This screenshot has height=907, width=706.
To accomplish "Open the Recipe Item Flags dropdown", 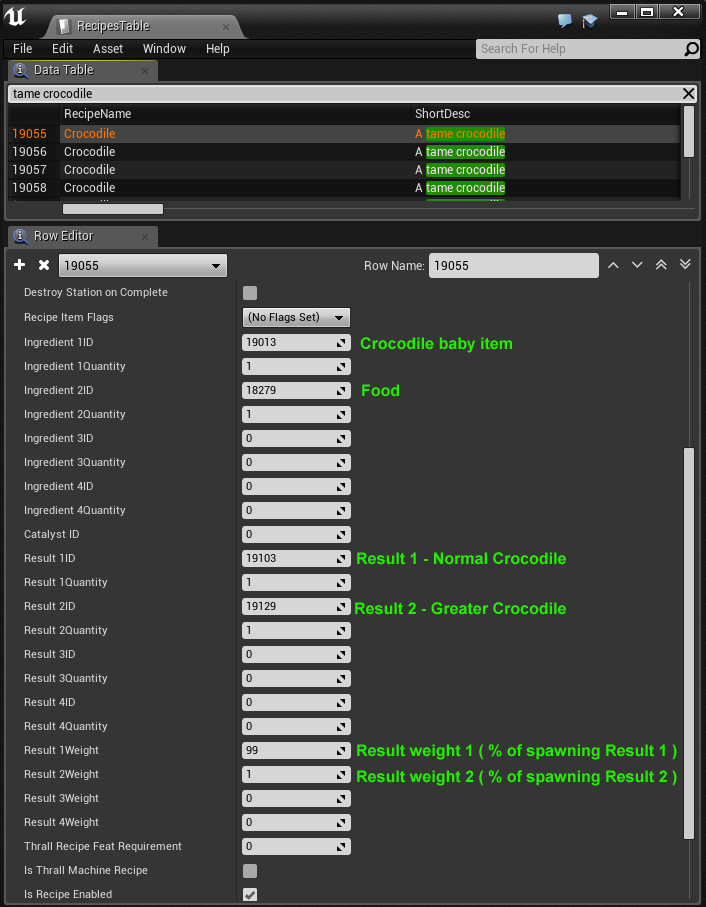I will tap(296, 317).
